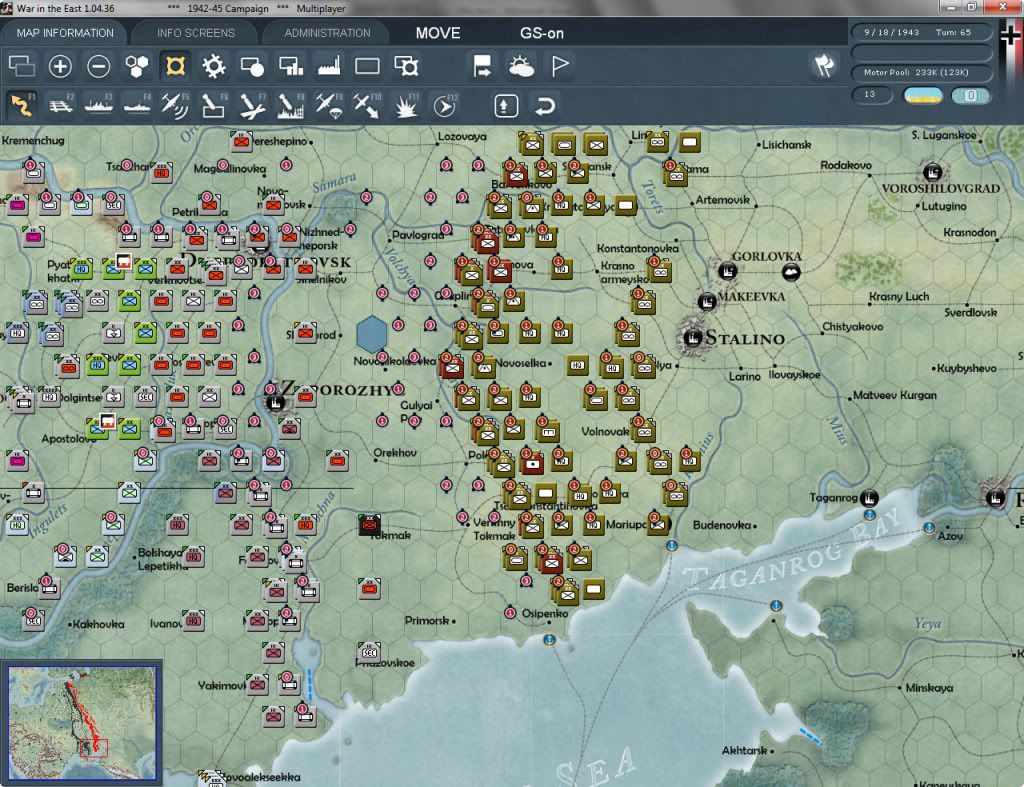The height and width of the screenshot is (787, 1024).
Task: Click the Primorsk town label
Action: coord(426,620)
